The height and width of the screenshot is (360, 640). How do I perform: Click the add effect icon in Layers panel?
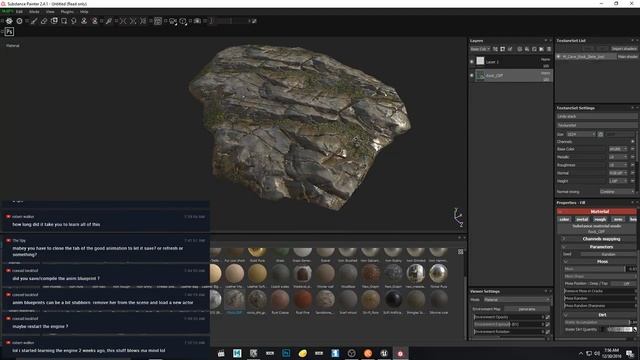click(x=510, y=49)
